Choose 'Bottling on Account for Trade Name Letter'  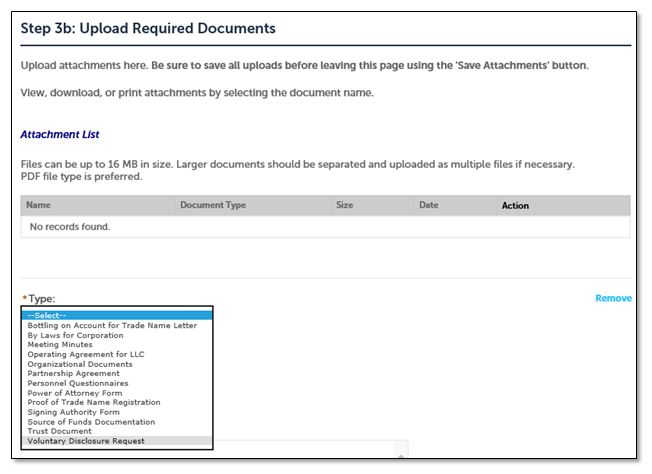click(x=117, y=325)
